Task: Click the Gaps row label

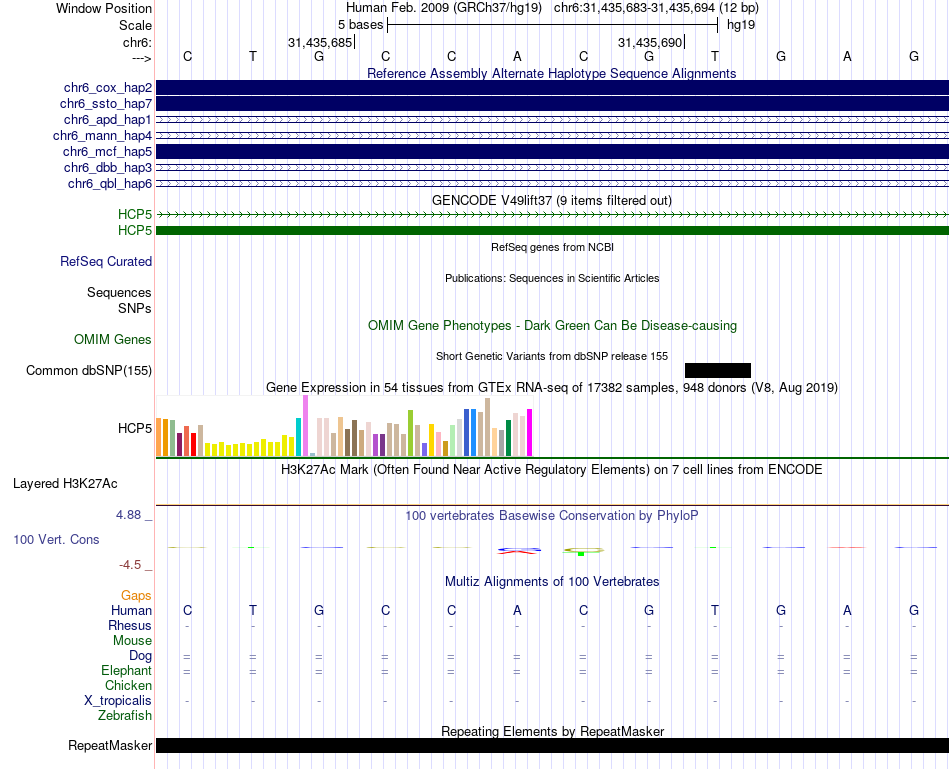Action: pyautogui.click(x=136, y=596)
